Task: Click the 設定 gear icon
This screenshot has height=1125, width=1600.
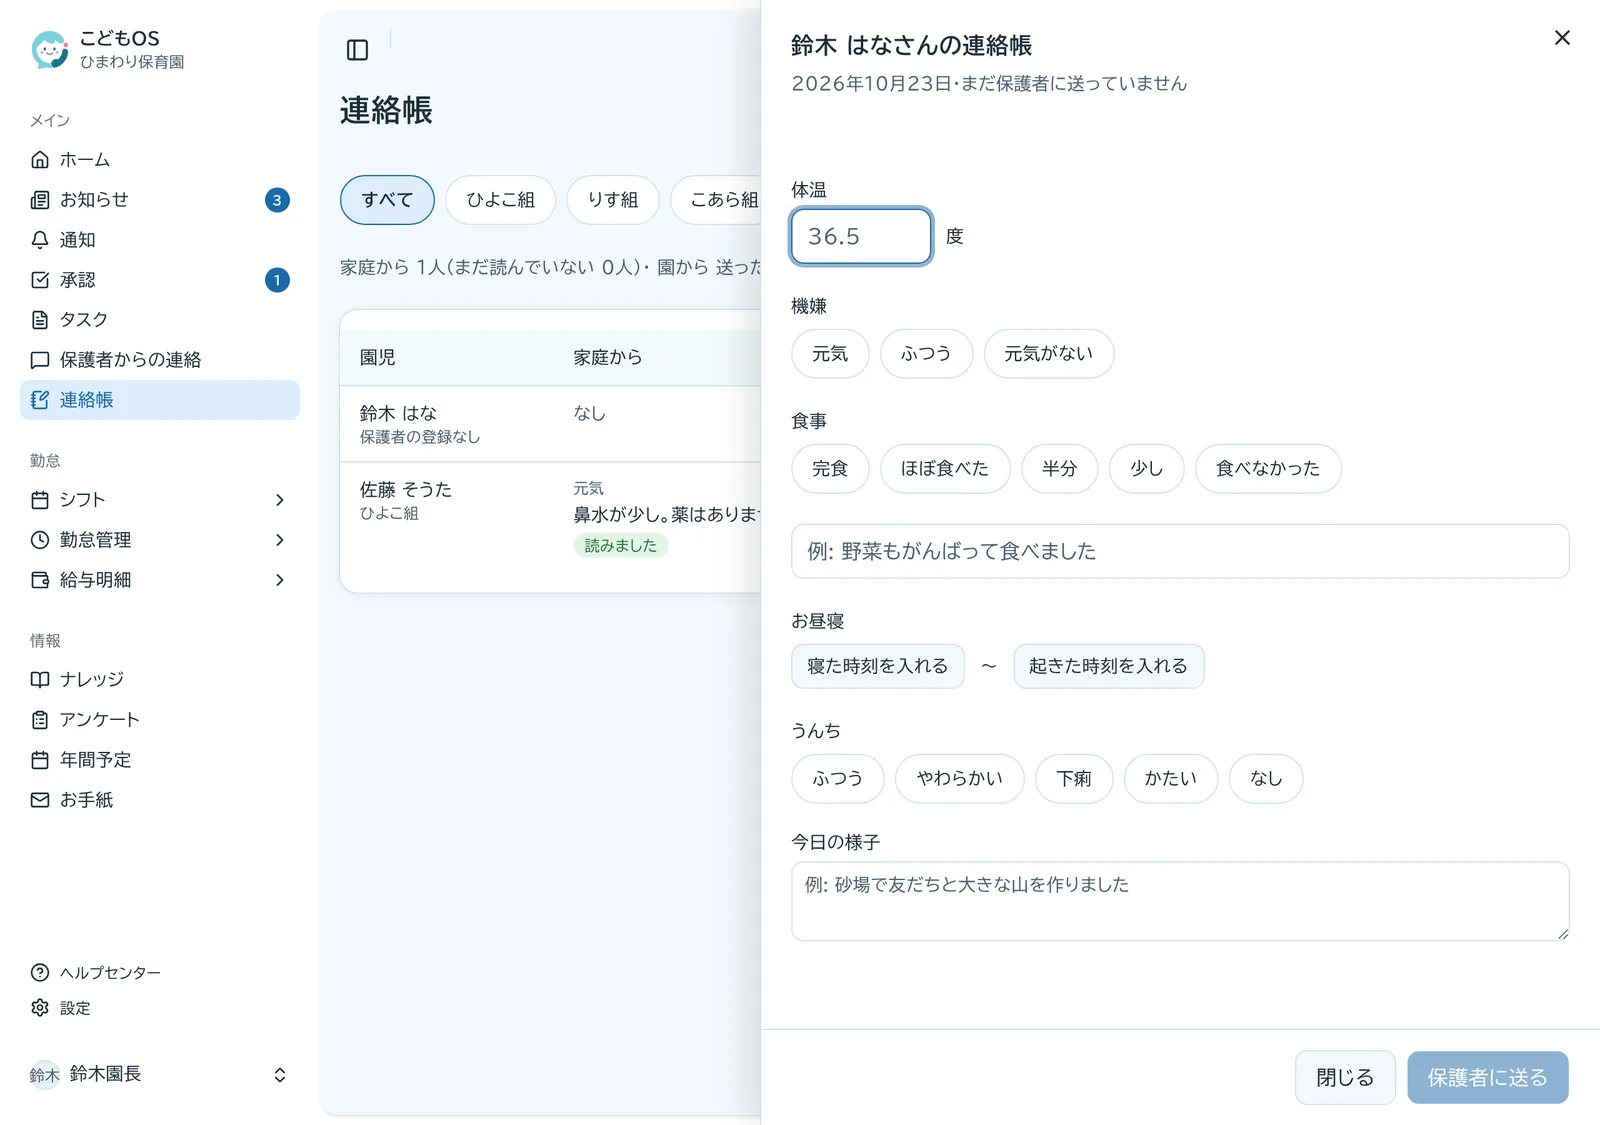Action: [40, 1008]
